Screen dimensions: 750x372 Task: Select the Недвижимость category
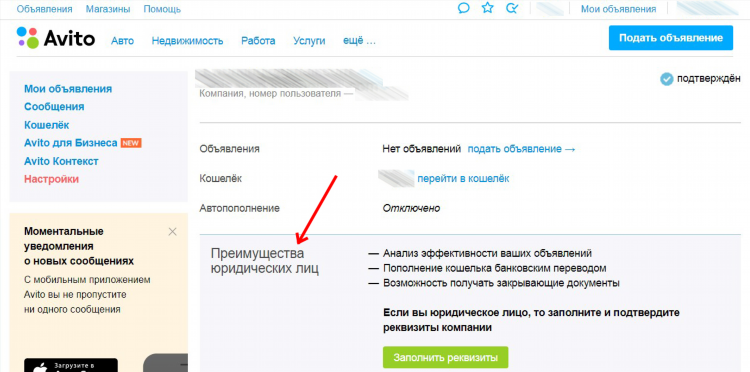188,41
